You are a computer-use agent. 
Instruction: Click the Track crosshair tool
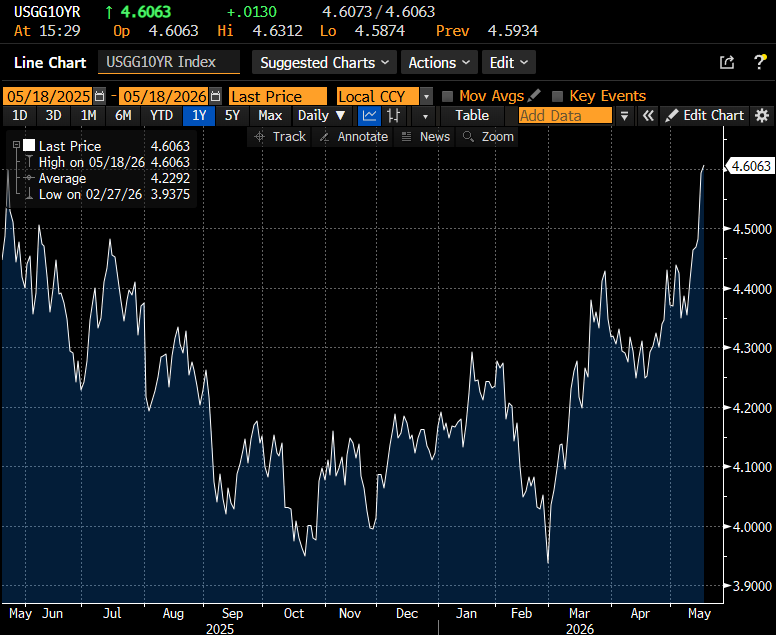click(280, 137)
